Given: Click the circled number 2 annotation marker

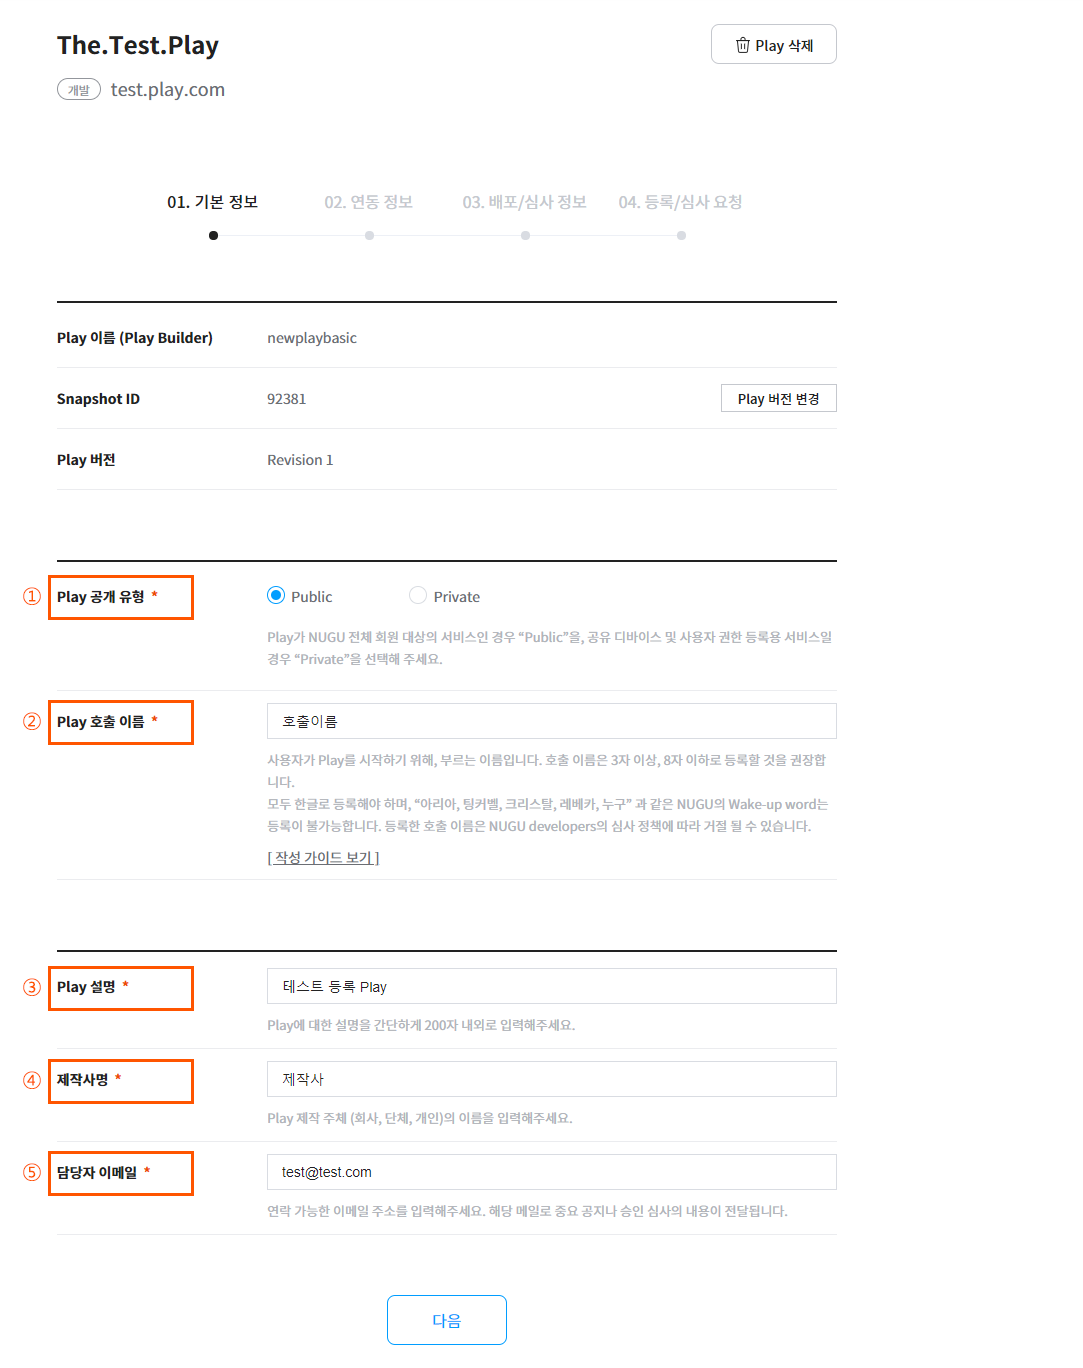Looking at the screenshot, I should point(32,722).
